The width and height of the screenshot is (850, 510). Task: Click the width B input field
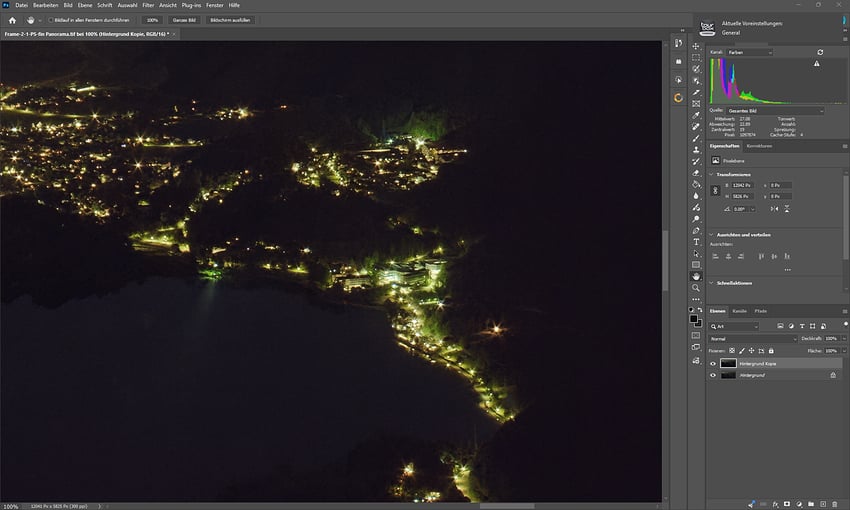click(x=744, y=185)
